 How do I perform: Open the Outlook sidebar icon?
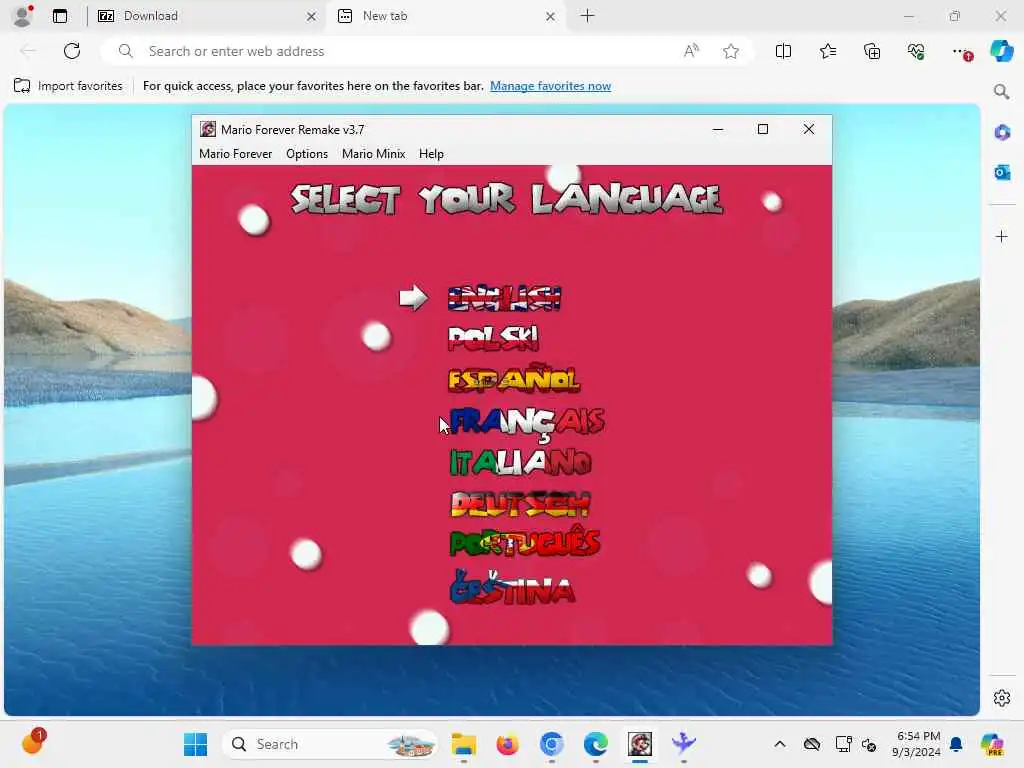click(x=1002, y=172)
